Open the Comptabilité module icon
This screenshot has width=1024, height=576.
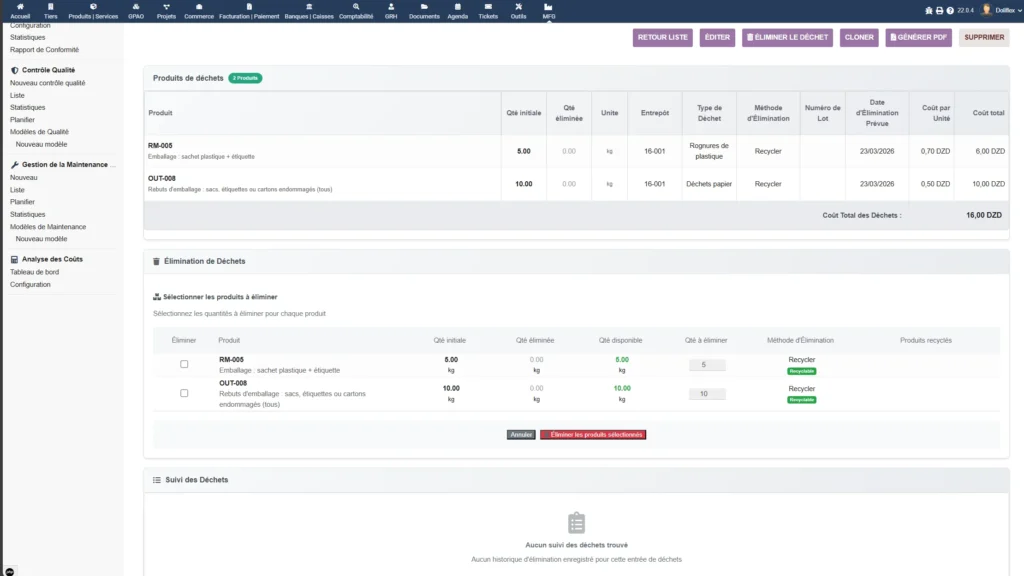point(356,7)
